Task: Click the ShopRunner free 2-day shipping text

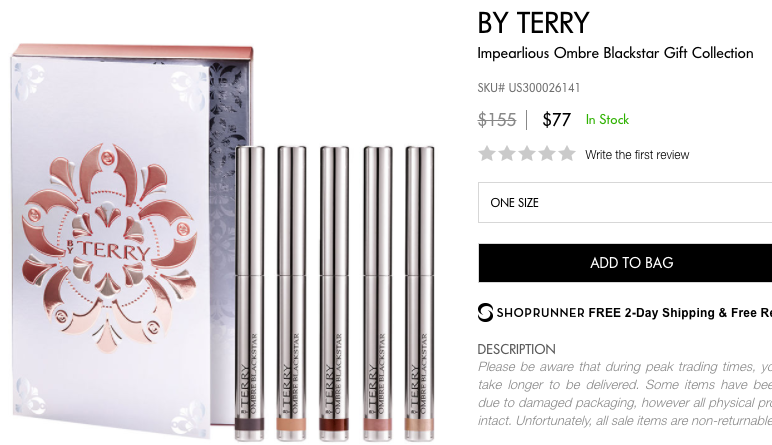Action: [x=634, y=313]
